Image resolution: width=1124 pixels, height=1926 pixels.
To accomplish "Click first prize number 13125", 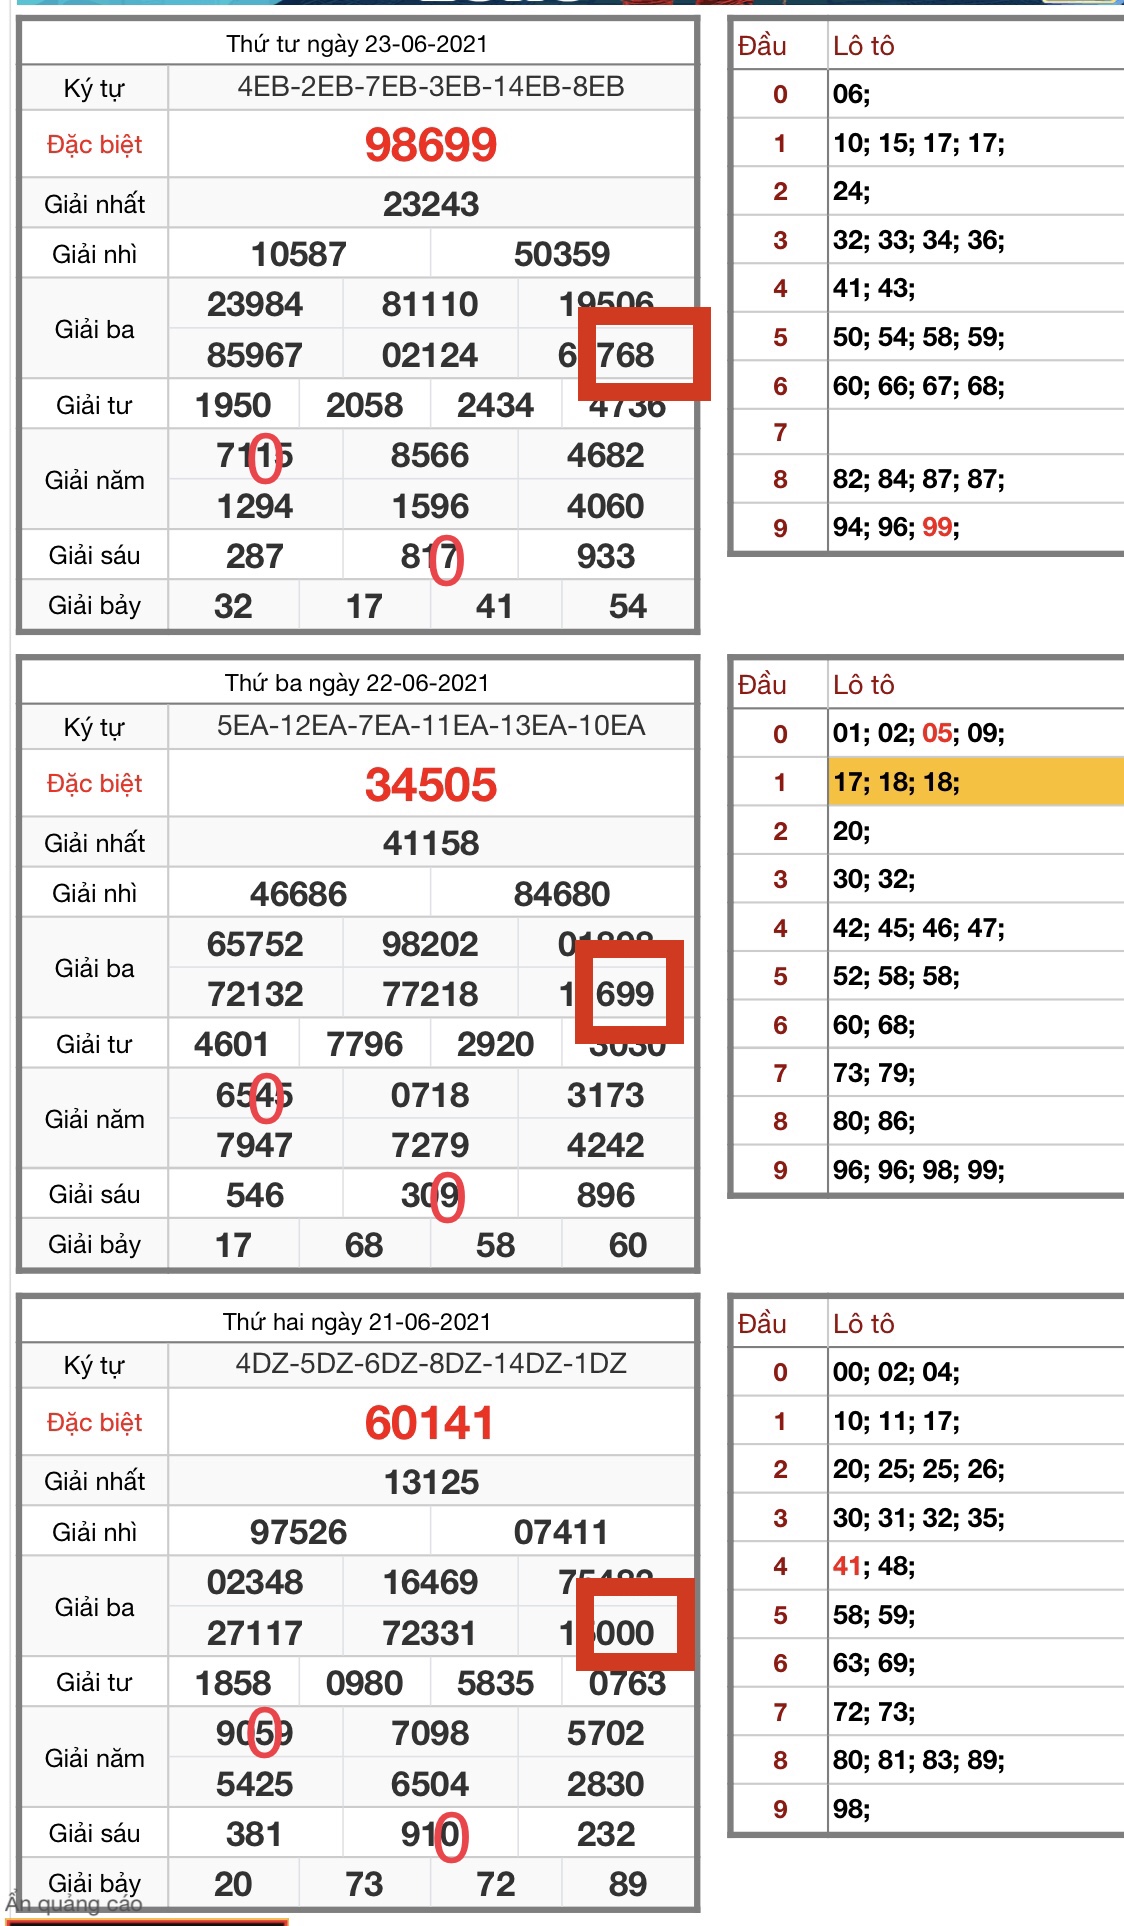I will tap(431, 1482).
